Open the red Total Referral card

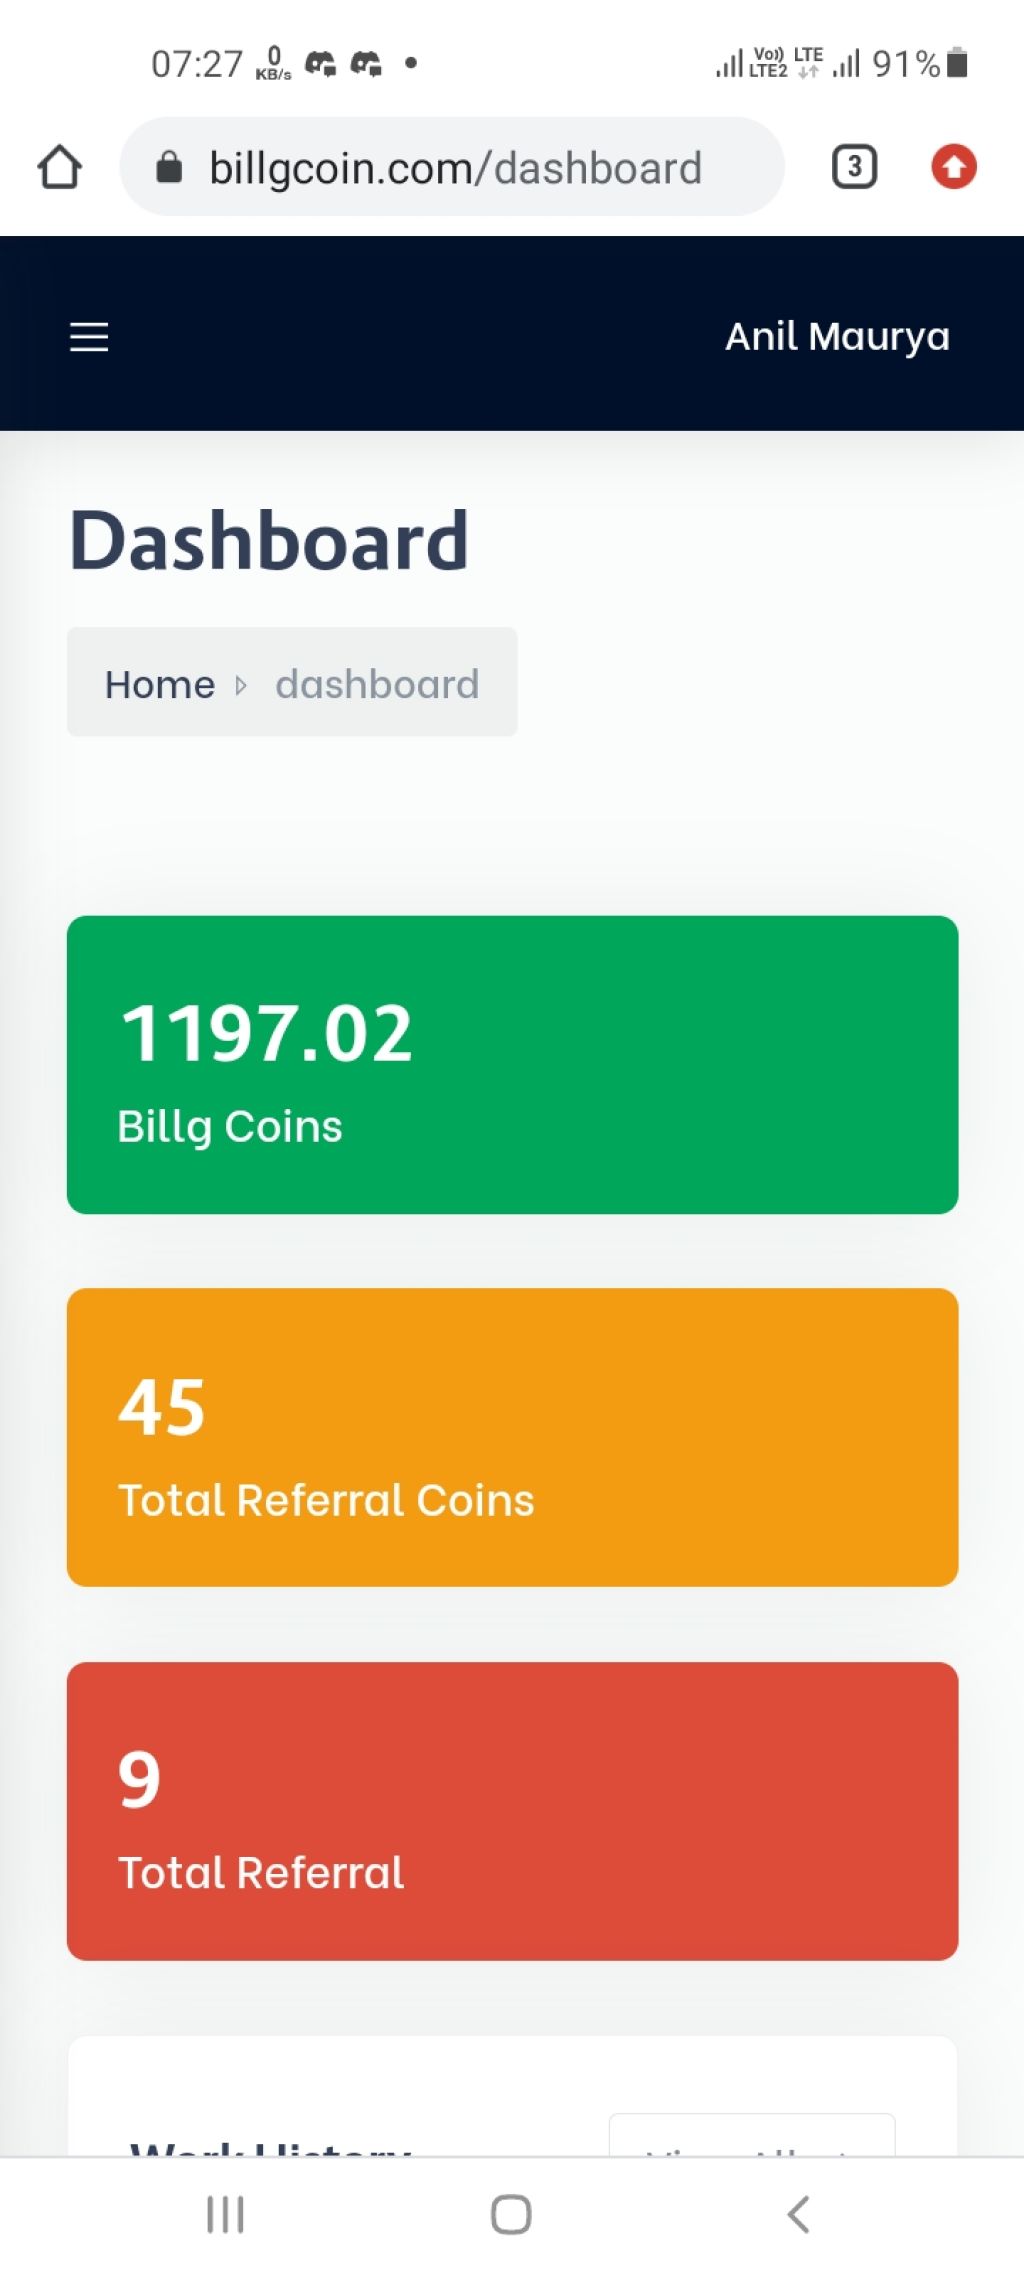click(x=512, y=1811)
